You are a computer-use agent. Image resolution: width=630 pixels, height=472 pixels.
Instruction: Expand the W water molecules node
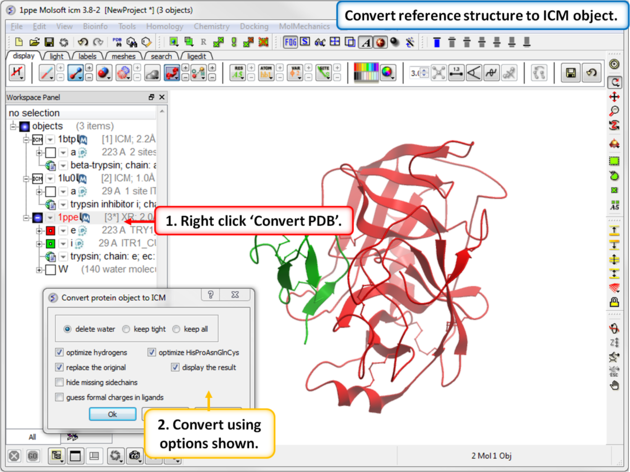pos(40,269)
